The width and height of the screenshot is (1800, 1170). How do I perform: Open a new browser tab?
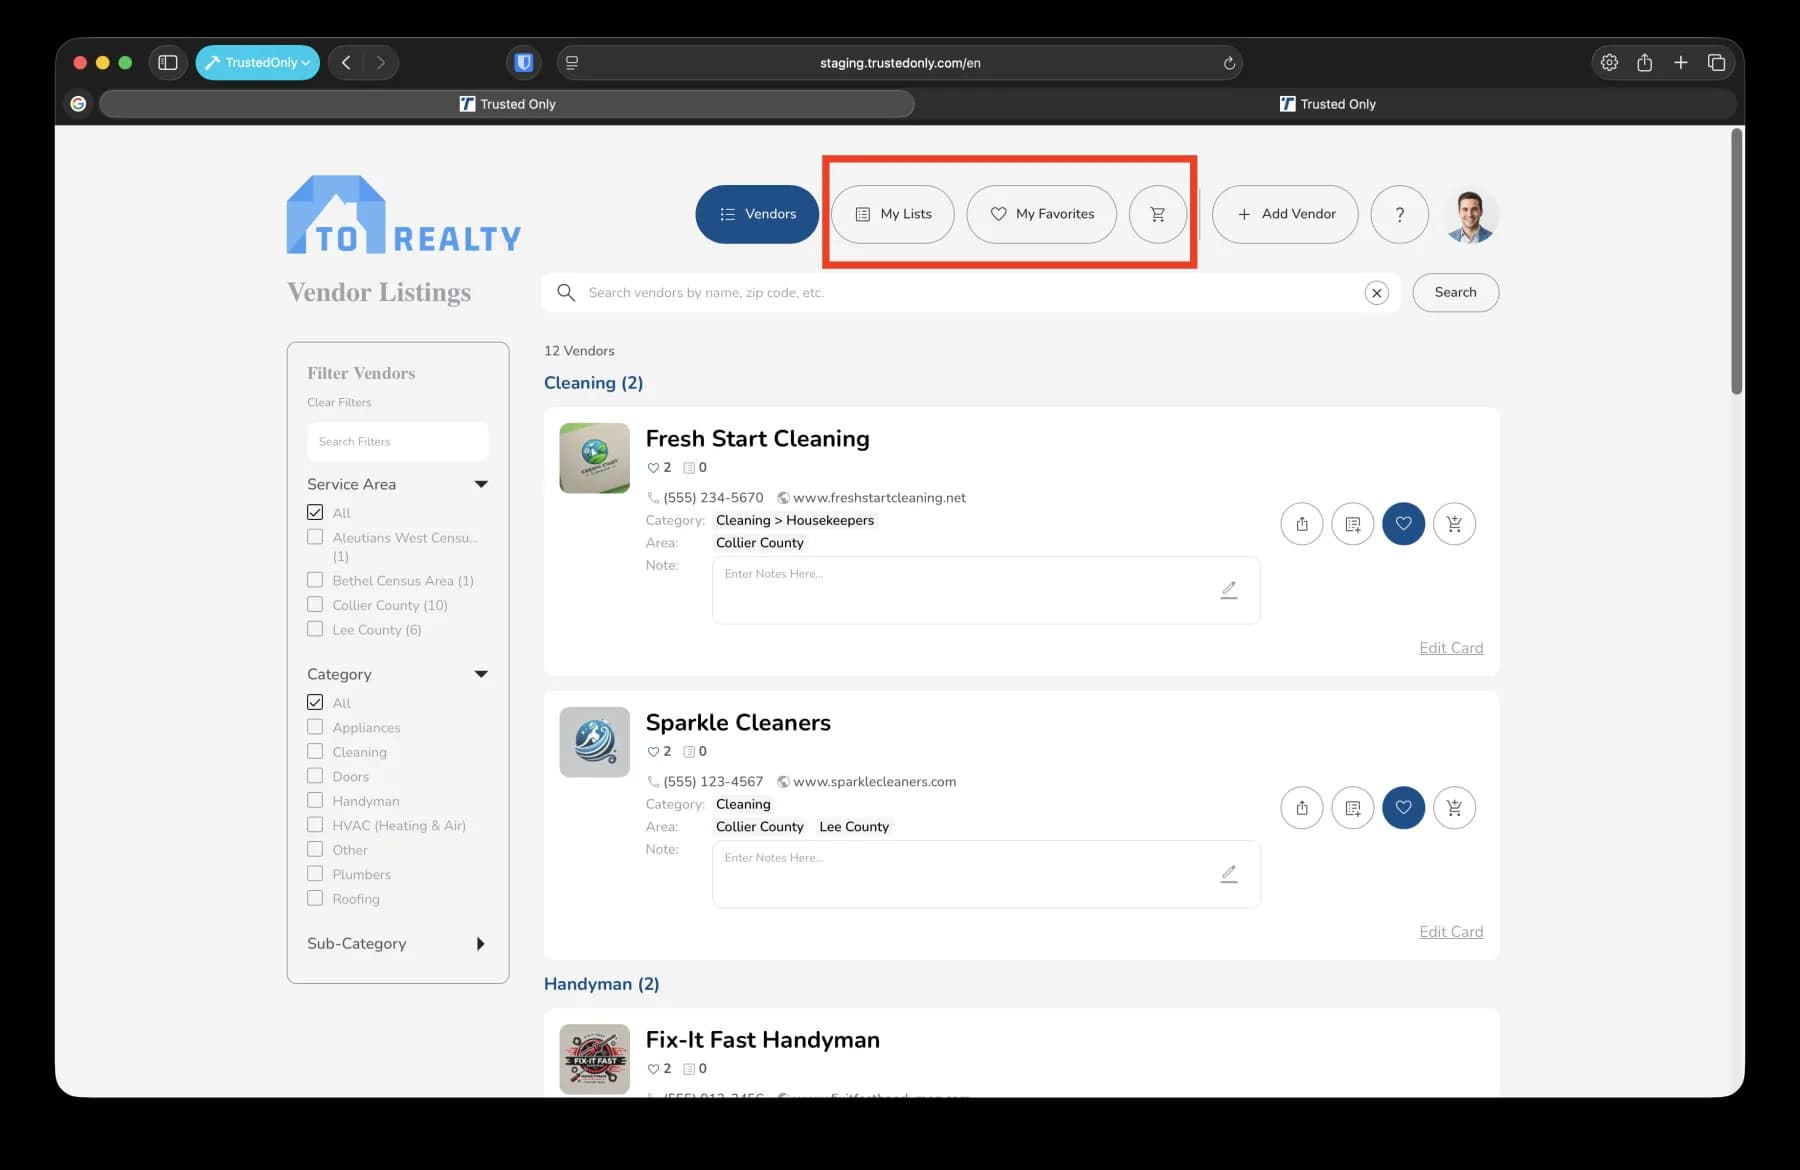pyautogui.click(x=1681, y=62)
